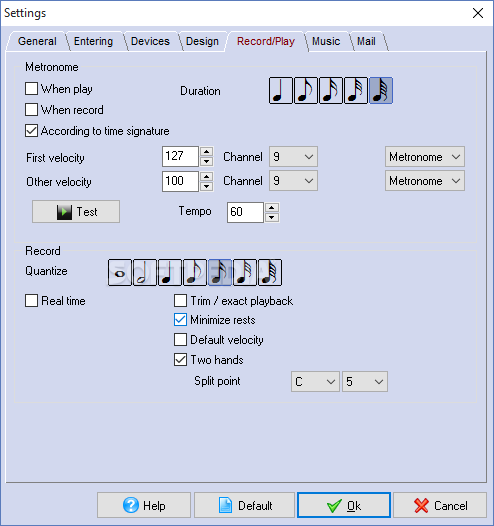Viewport: 494px width, 526px height.
Task: Click the Test metronome button
Action: [76, 212]
